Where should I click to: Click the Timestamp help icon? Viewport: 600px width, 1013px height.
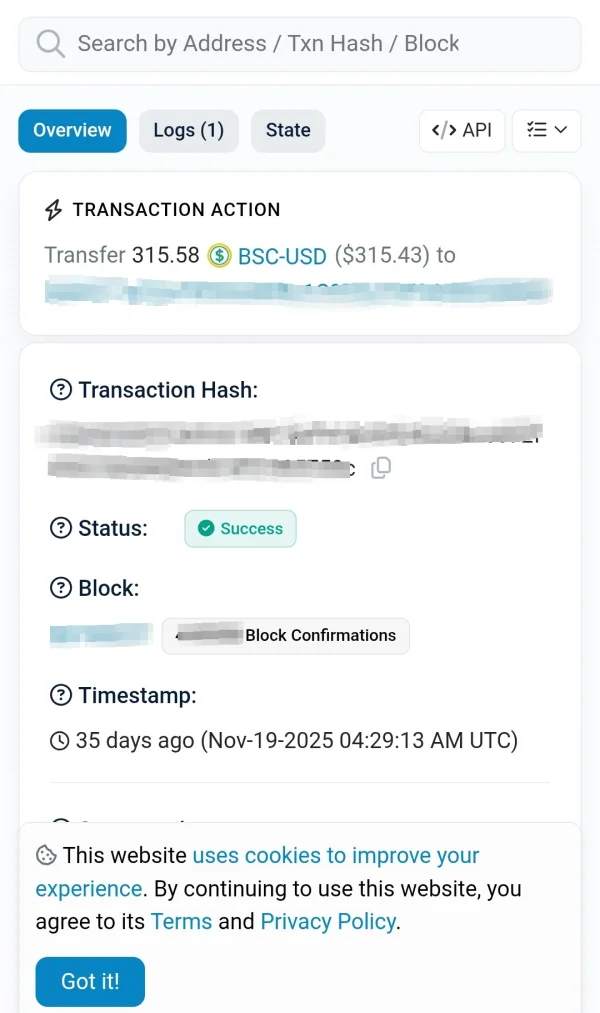[x=61, y=695]
